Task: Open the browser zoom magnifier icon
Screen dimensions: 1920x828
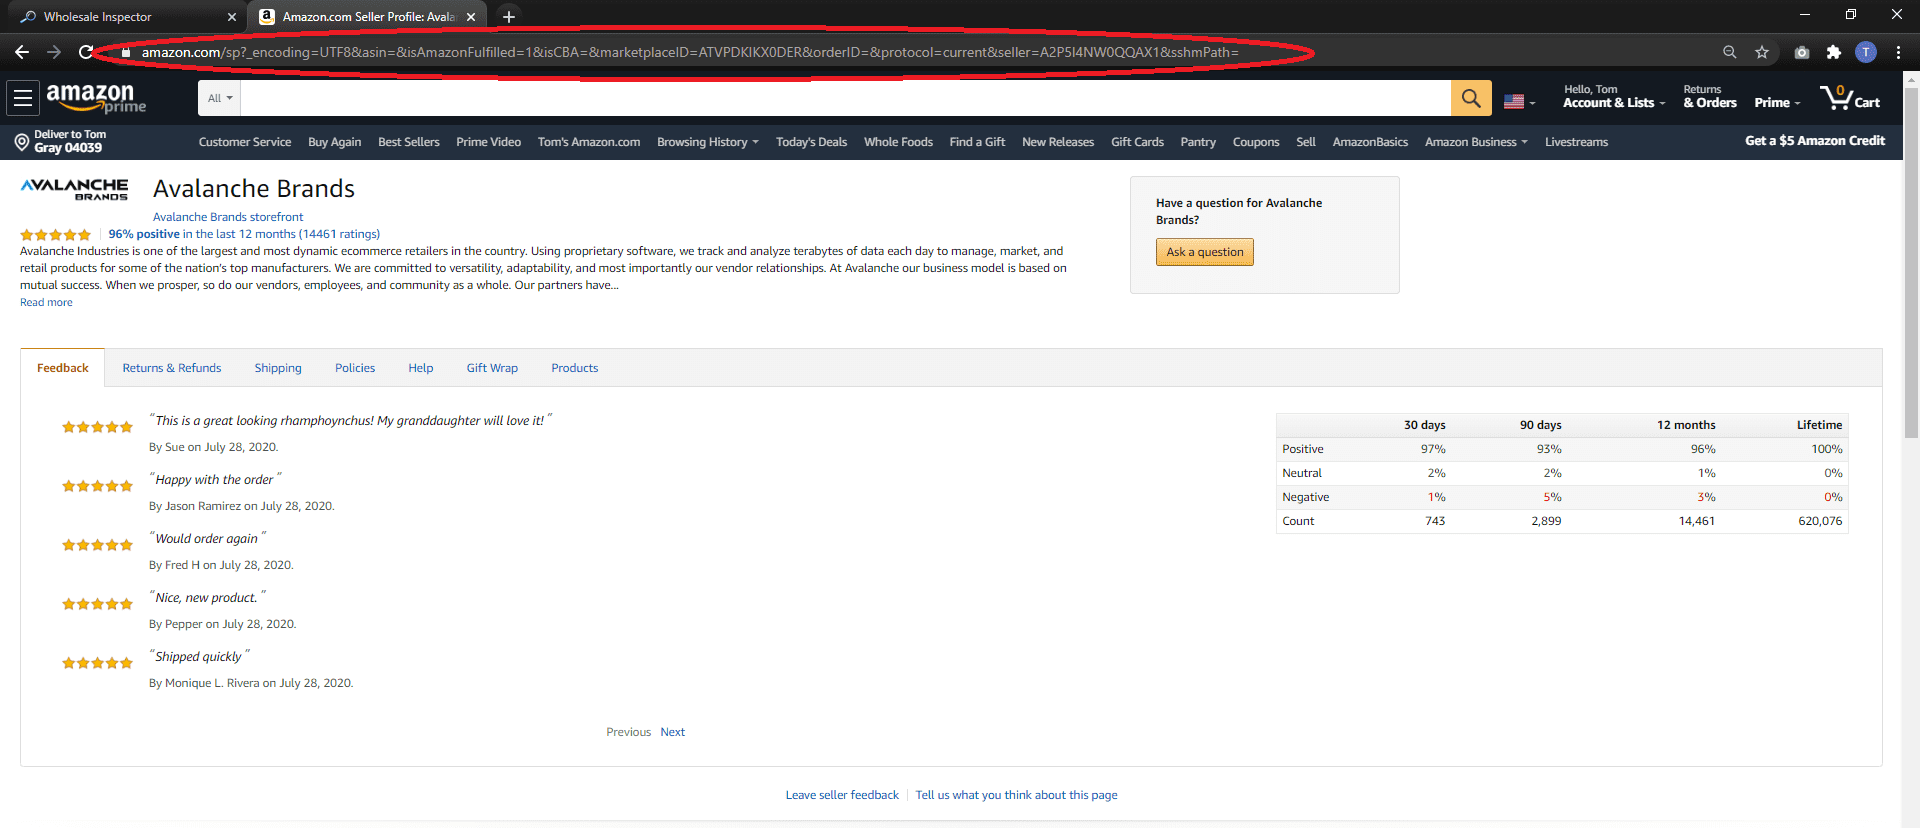Action: 1730,52
